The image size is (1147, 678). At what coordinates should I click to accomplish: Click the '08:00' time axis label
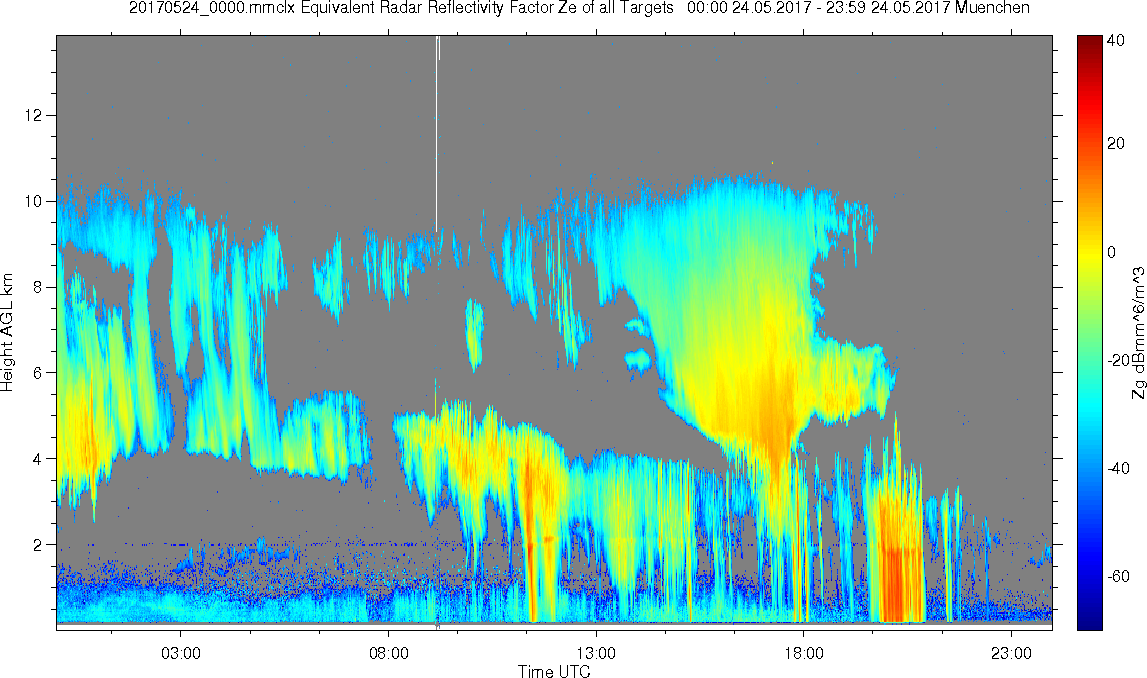click(388, 652)
